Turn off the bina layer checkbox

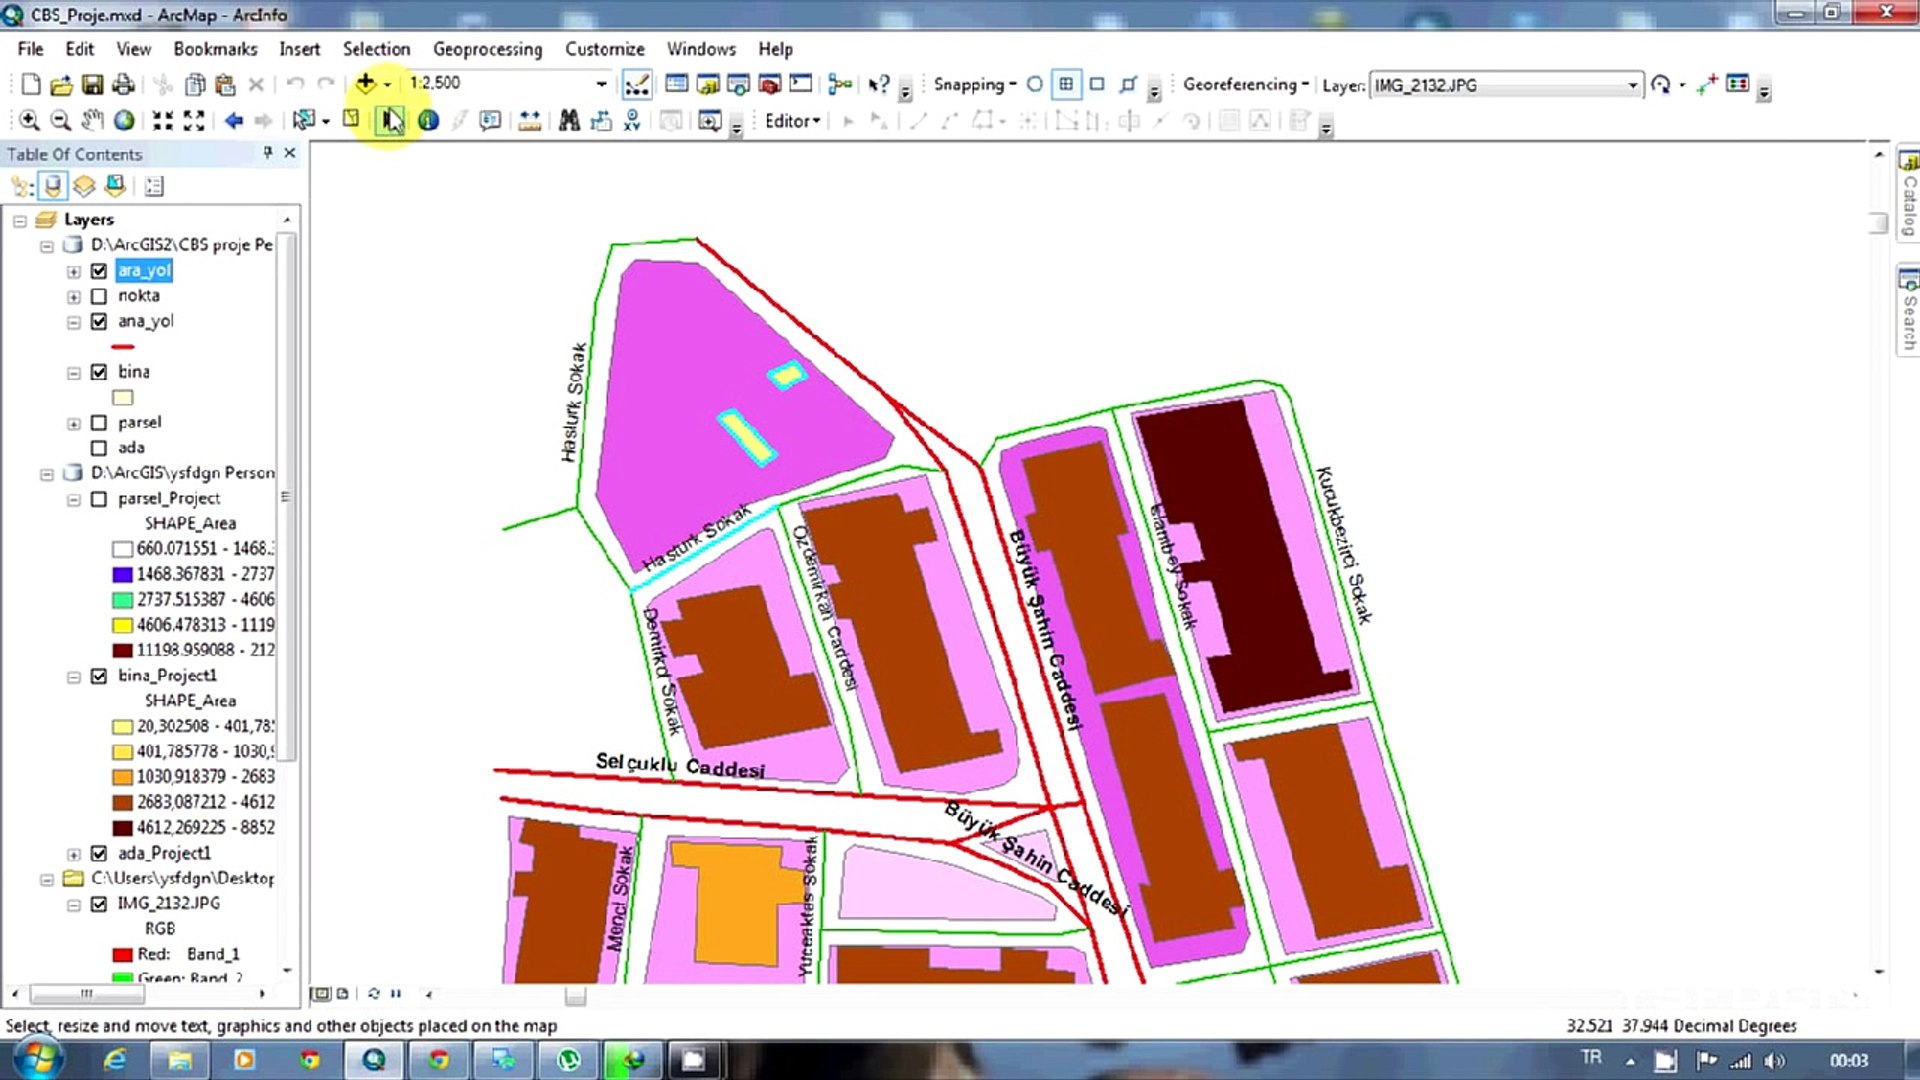point(99,372)
